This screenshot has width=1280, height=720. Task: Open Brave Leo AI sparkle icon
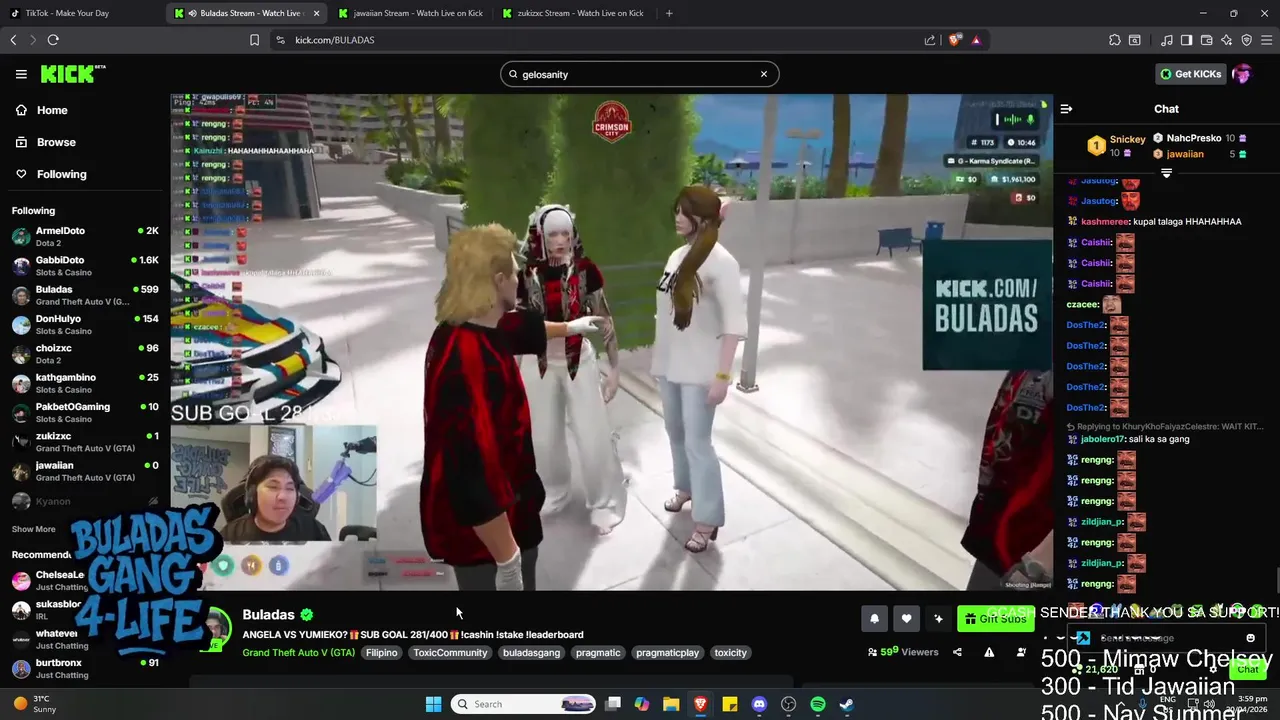[1226, 40]
